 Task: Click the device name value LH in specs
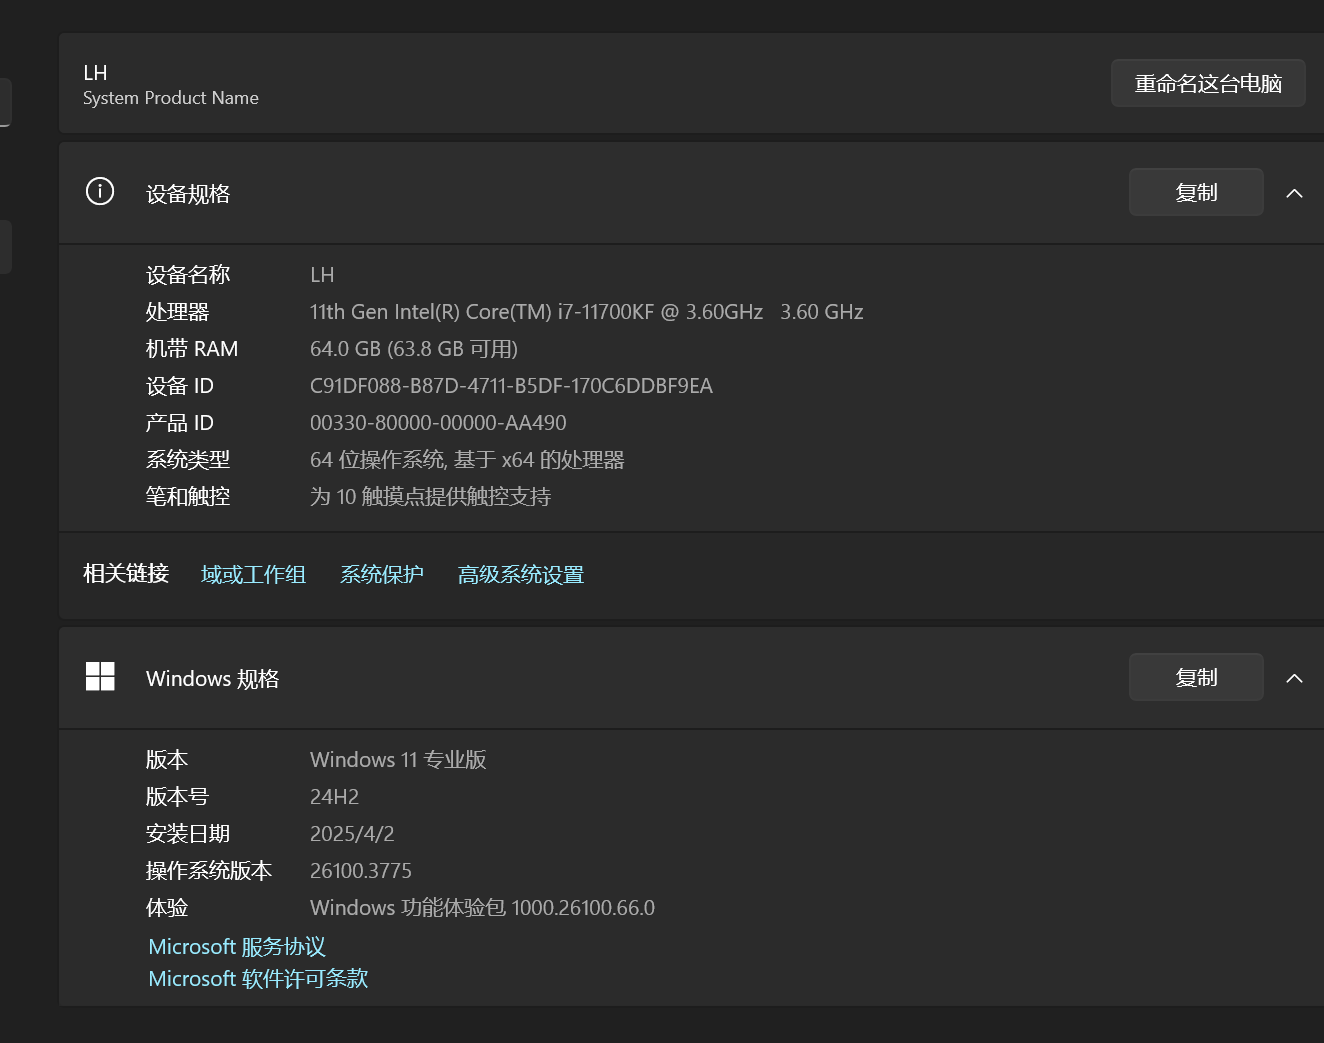(x=322, y=275)
